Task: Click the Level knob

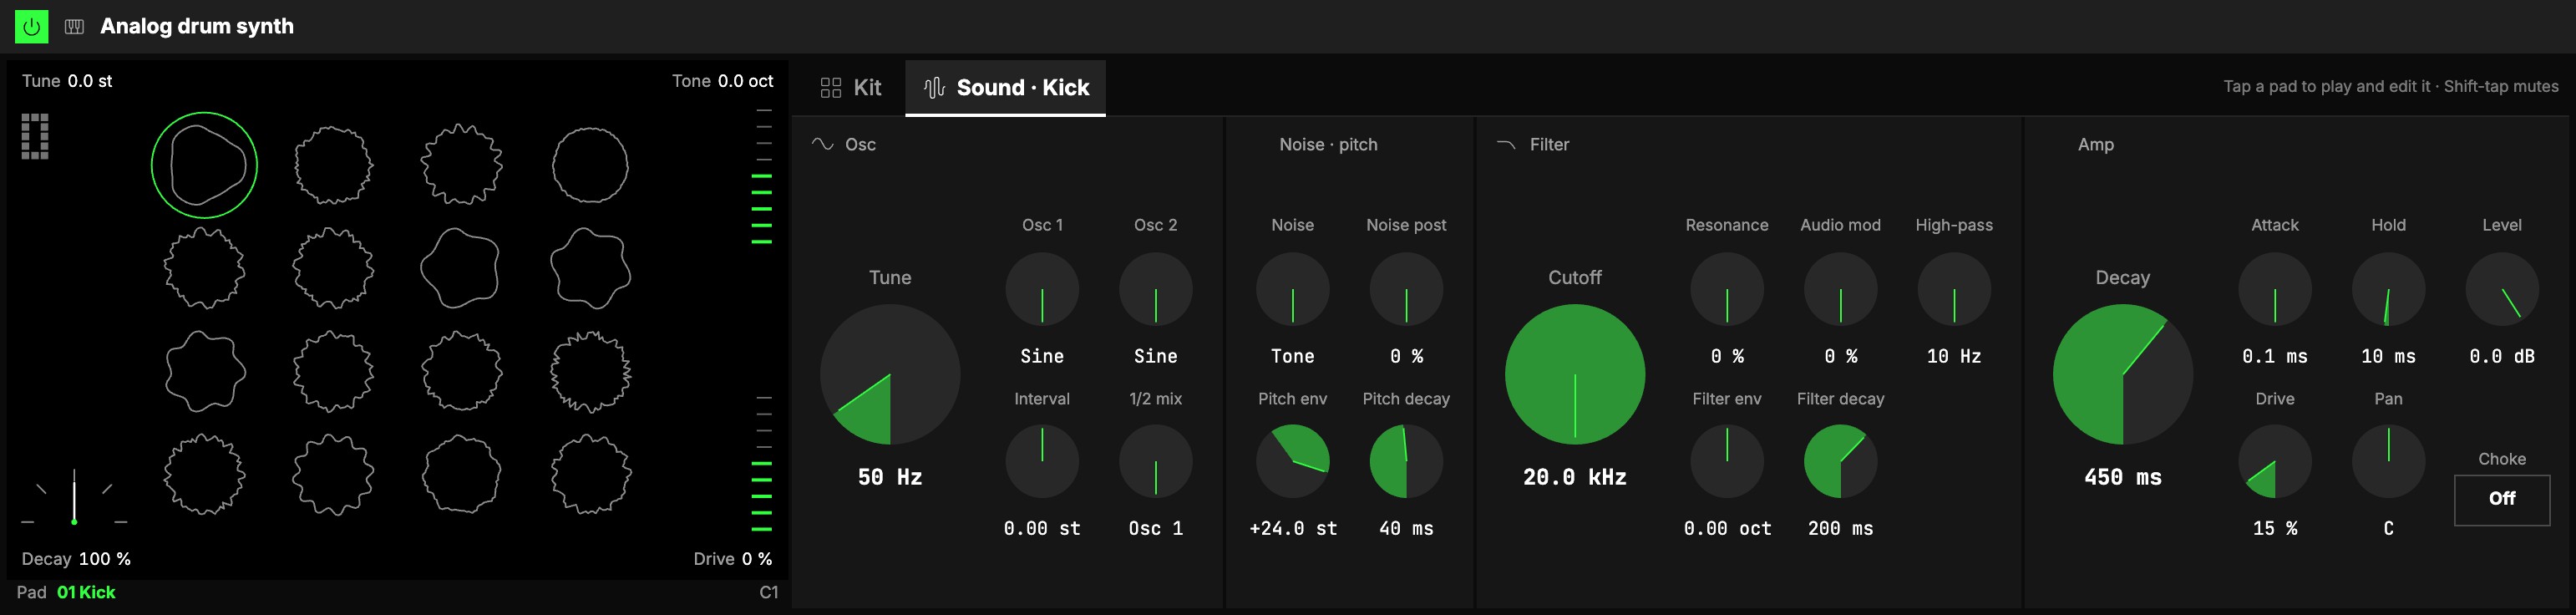Action: [2502, 289]
